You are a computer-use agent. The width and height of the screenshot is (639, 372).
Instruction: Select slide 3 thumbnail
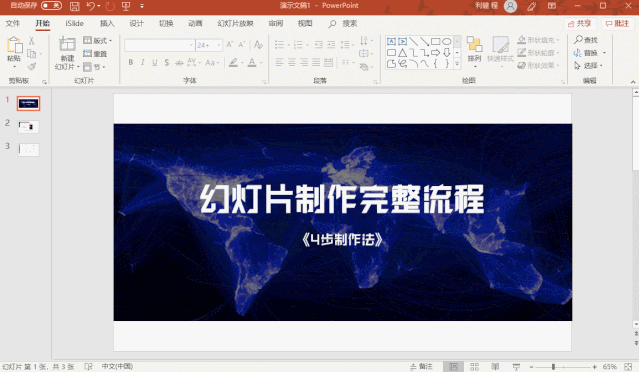(28, 150)
